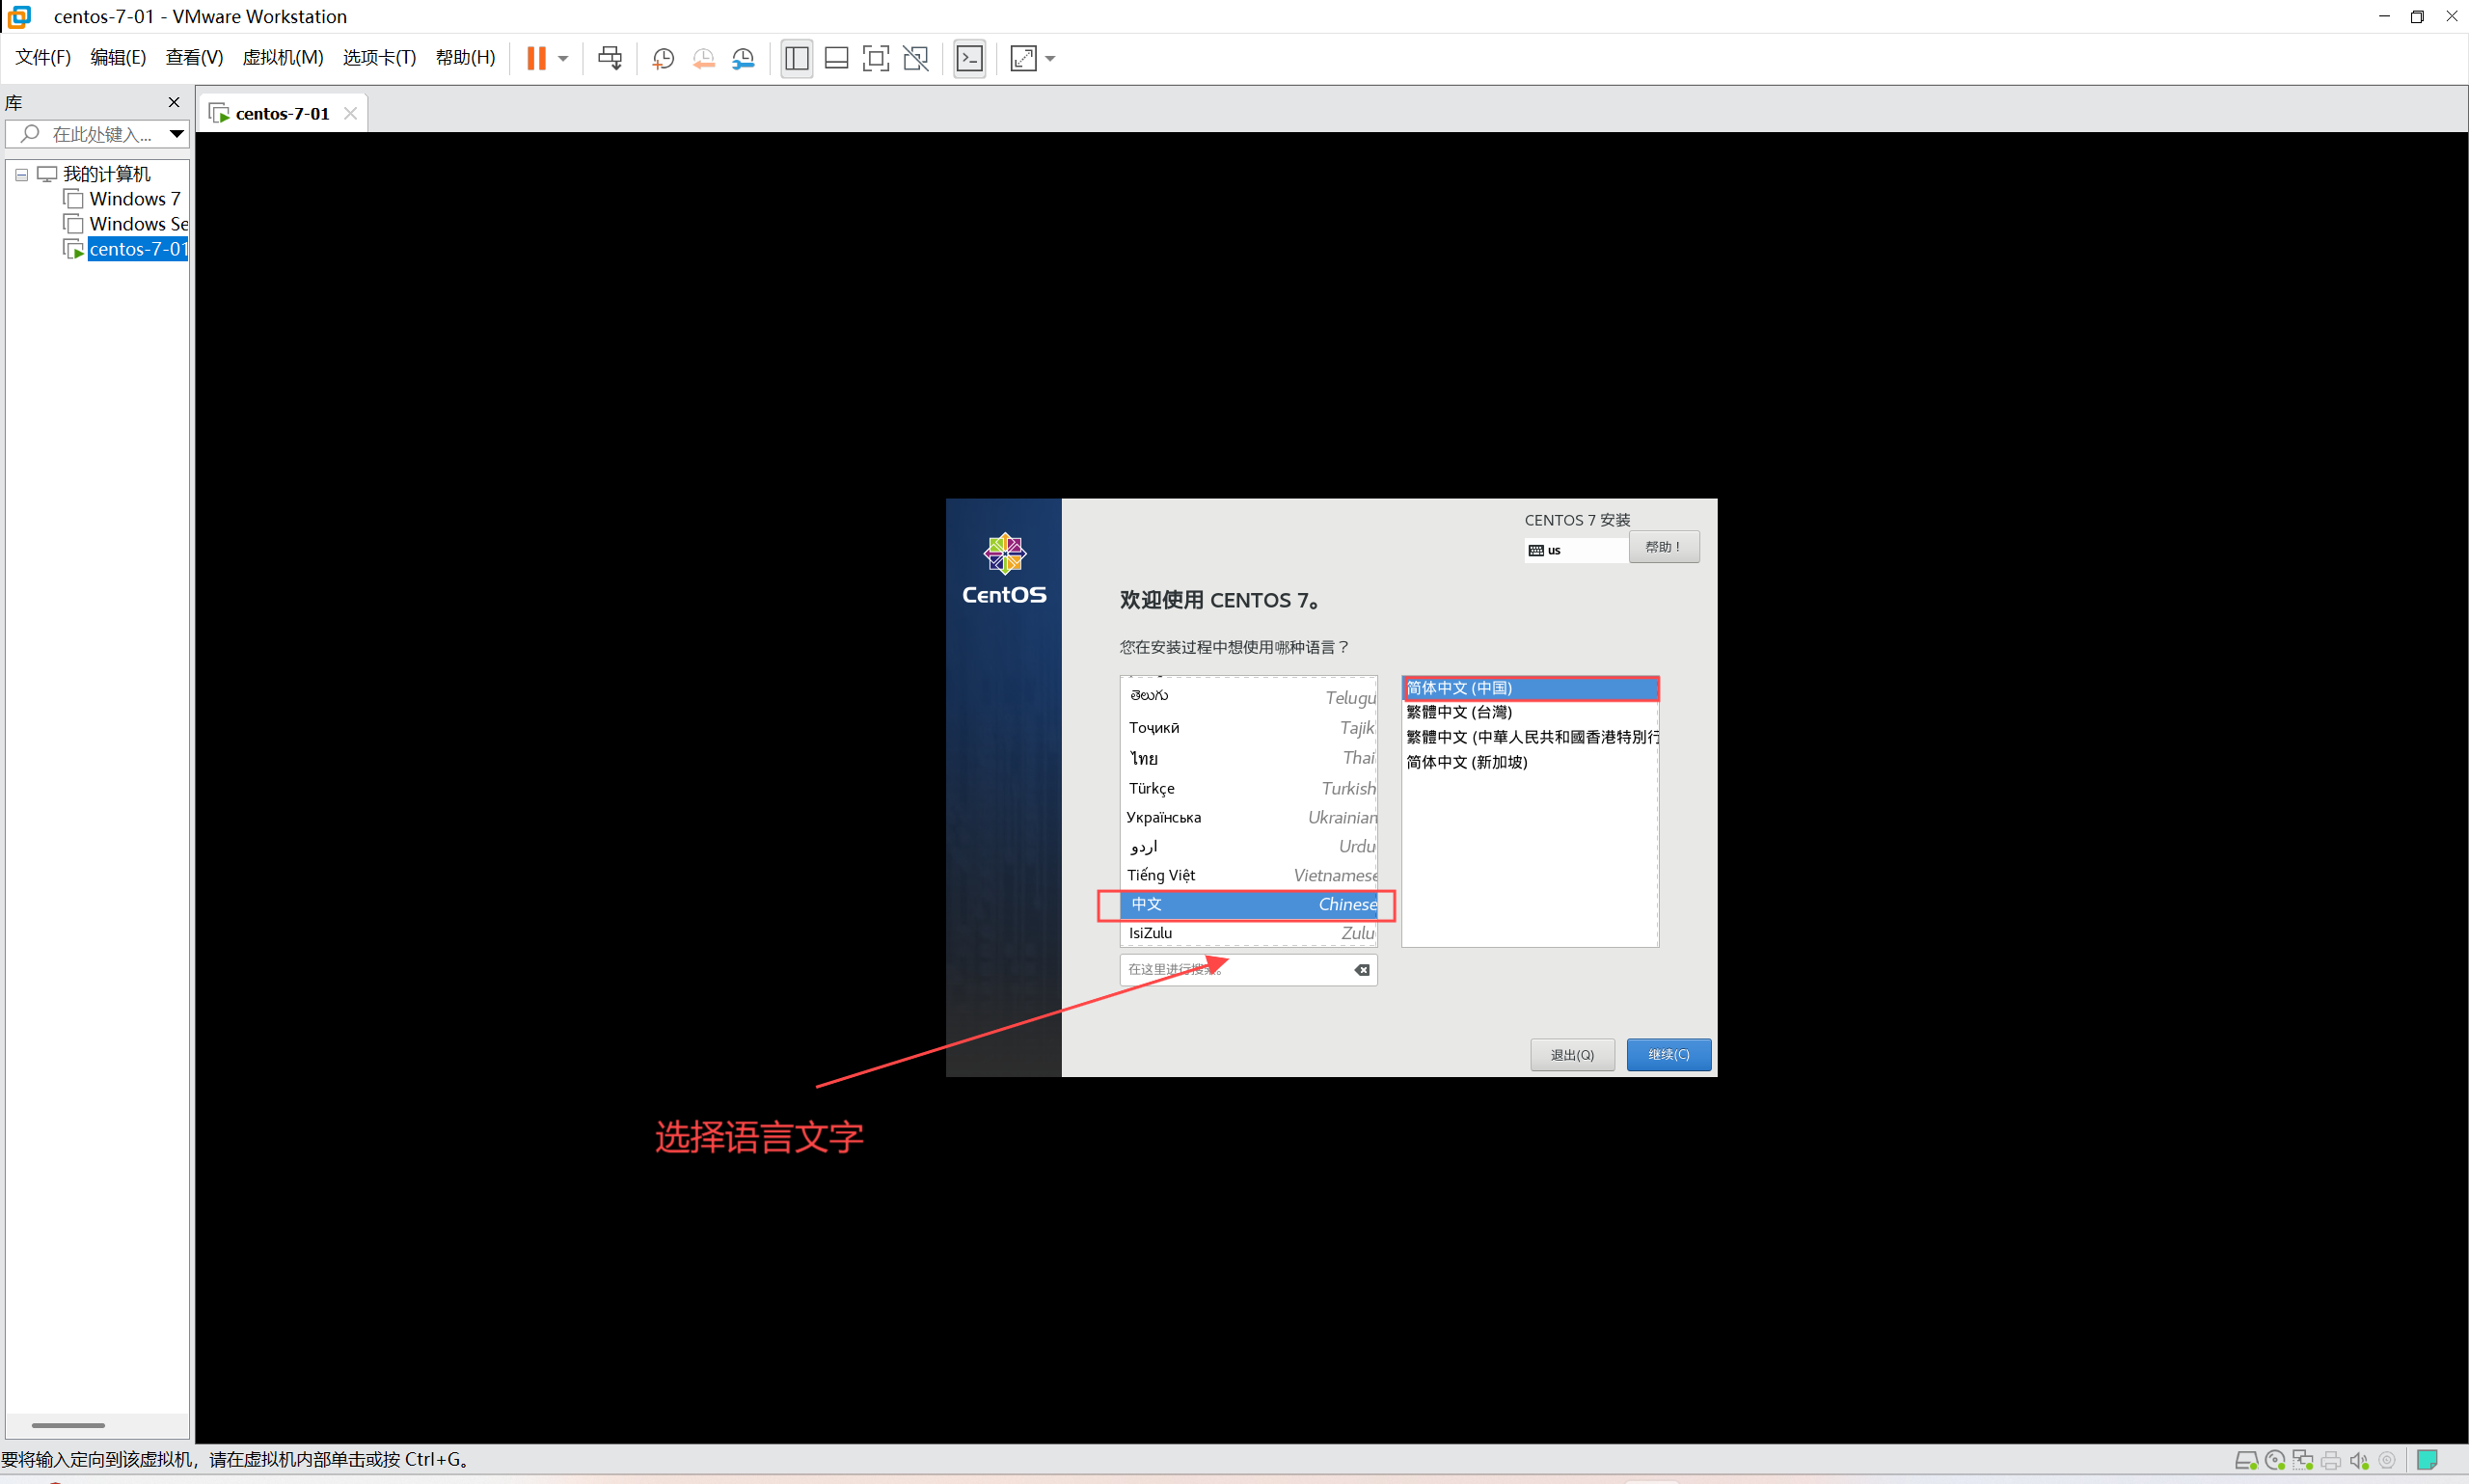Toggle the console view button
Image resolution: width=2469 pixels, height=1484 pixels.
pos(969,58)
